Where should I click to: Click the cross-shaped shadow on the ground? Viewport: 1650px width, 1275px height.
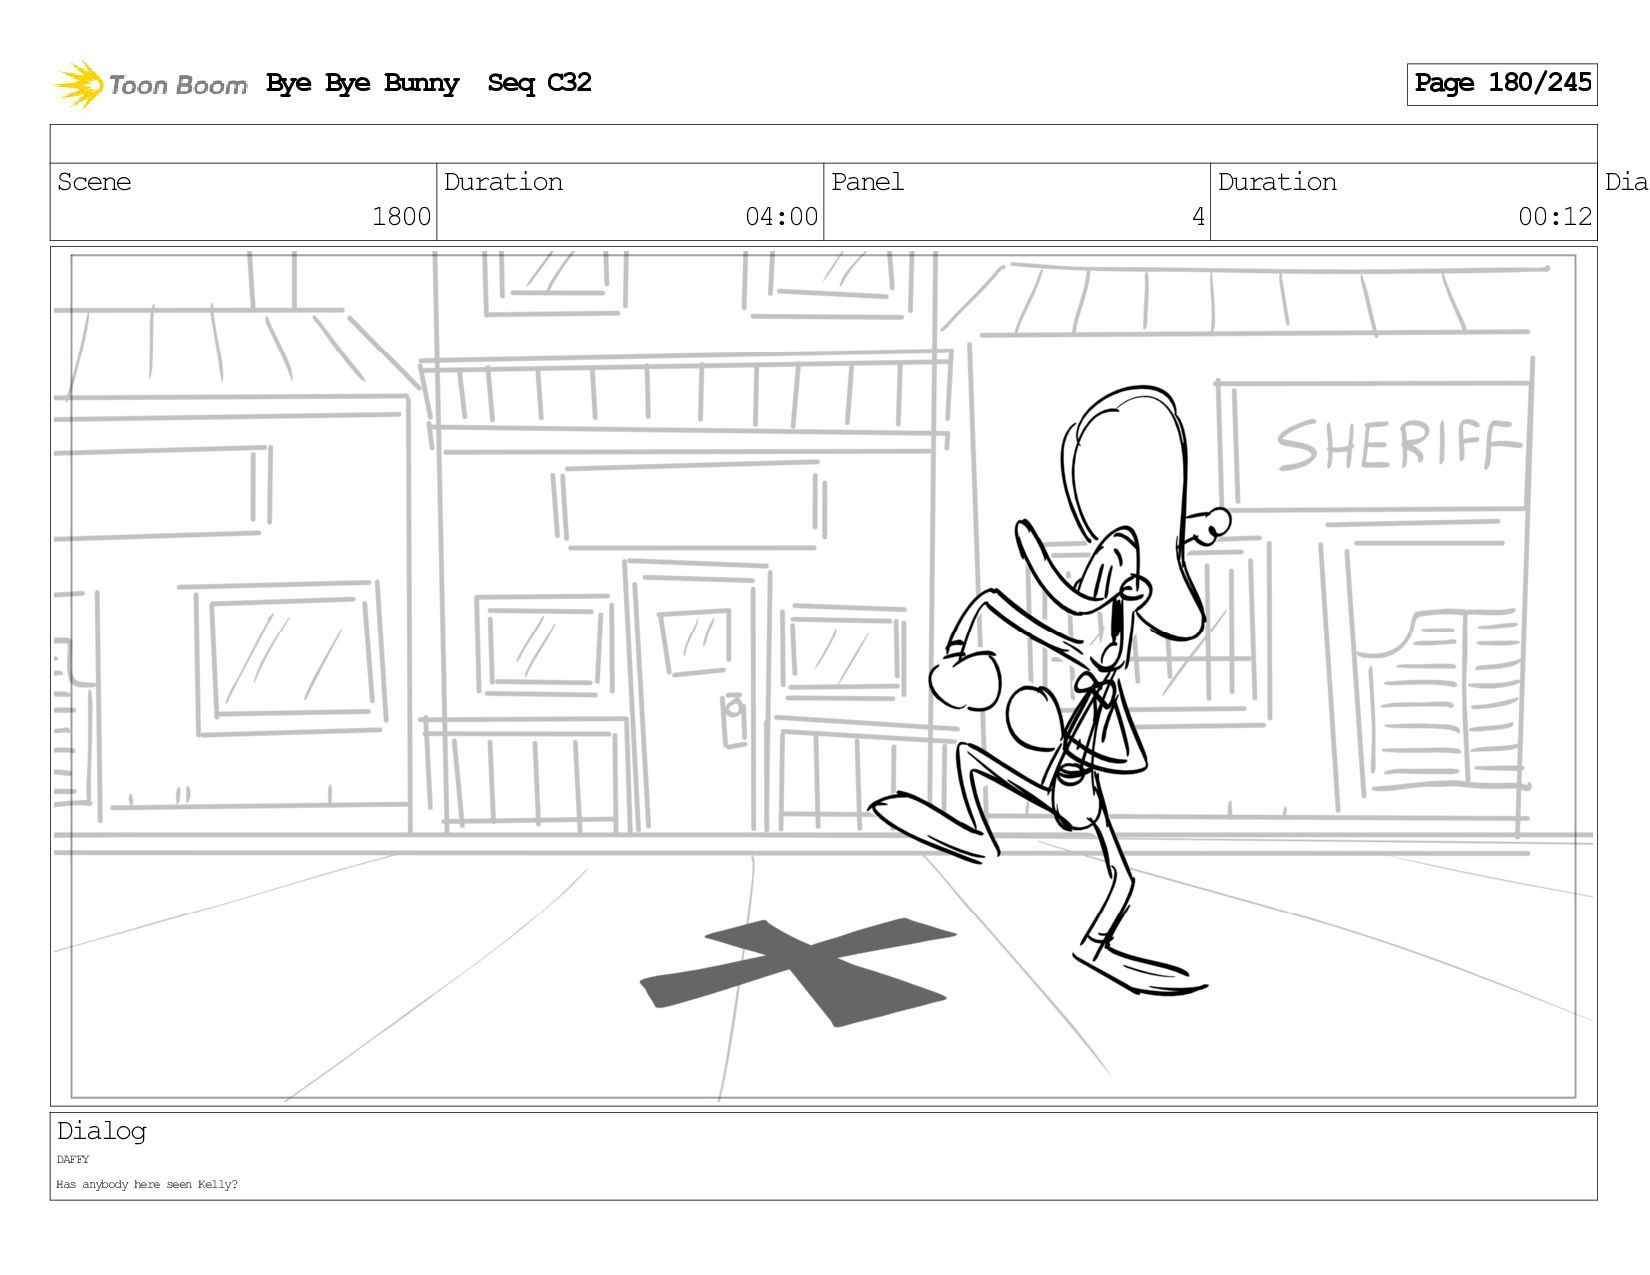[x=798, y=972]
